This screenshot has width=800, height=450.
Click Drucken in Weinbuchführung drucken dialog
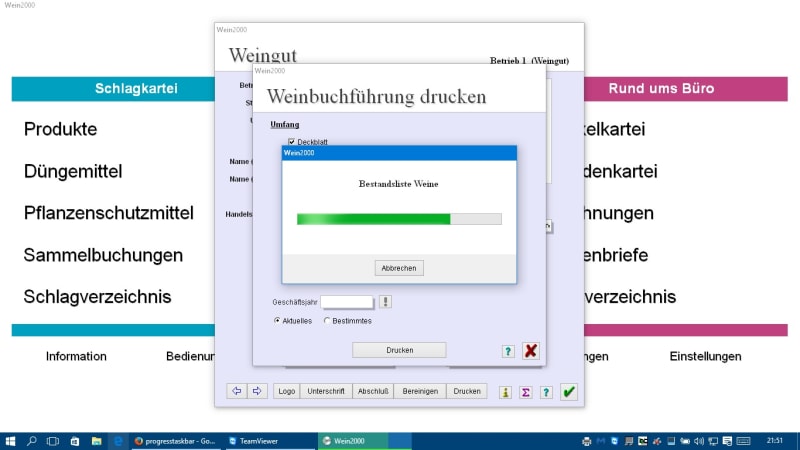(399, 350)
